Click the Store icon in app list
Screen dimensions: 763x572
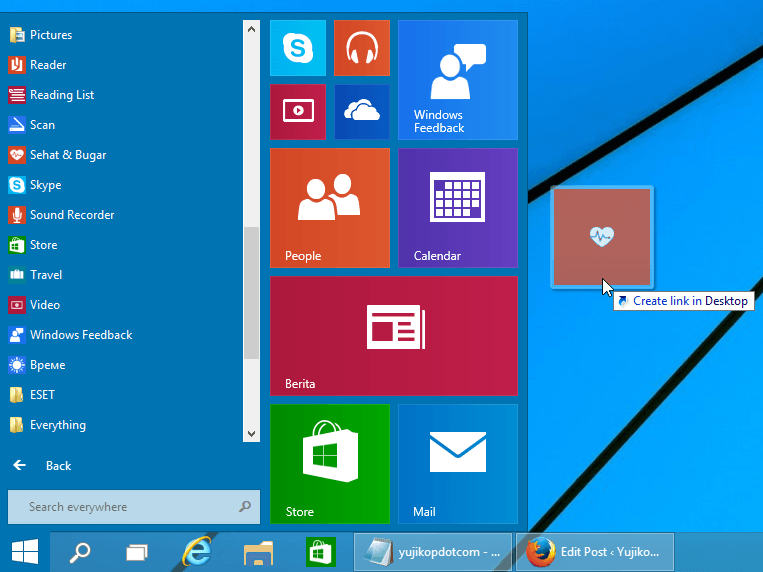(17, 245)
